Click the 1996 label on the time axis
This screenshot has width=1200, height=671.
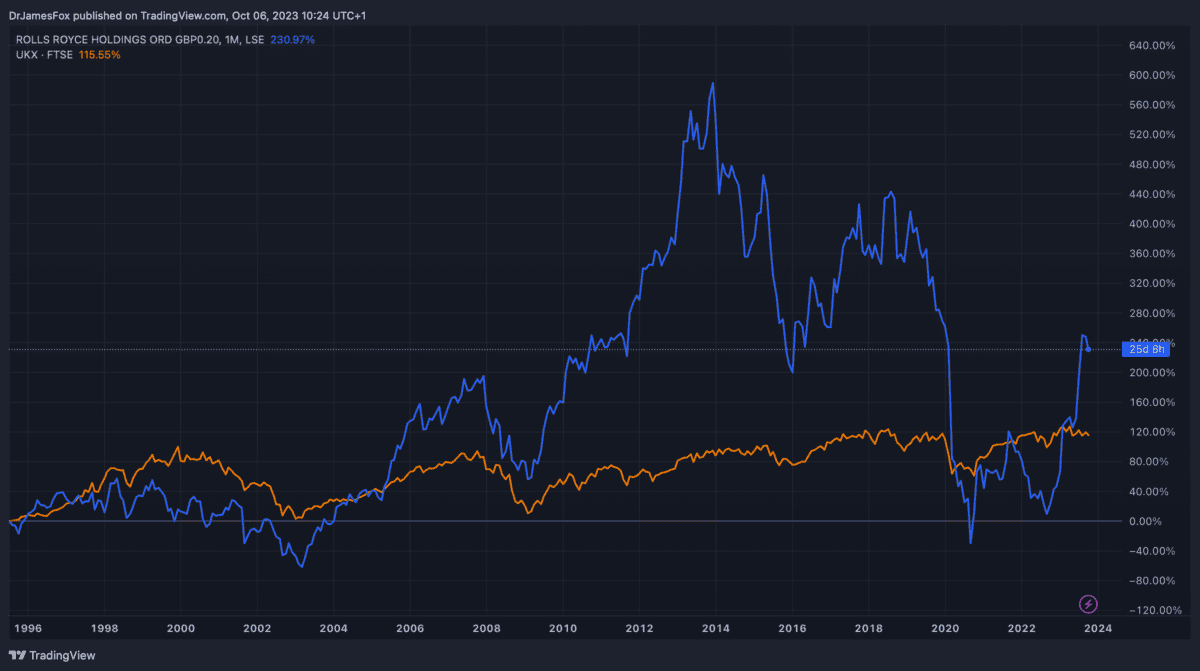28,628
